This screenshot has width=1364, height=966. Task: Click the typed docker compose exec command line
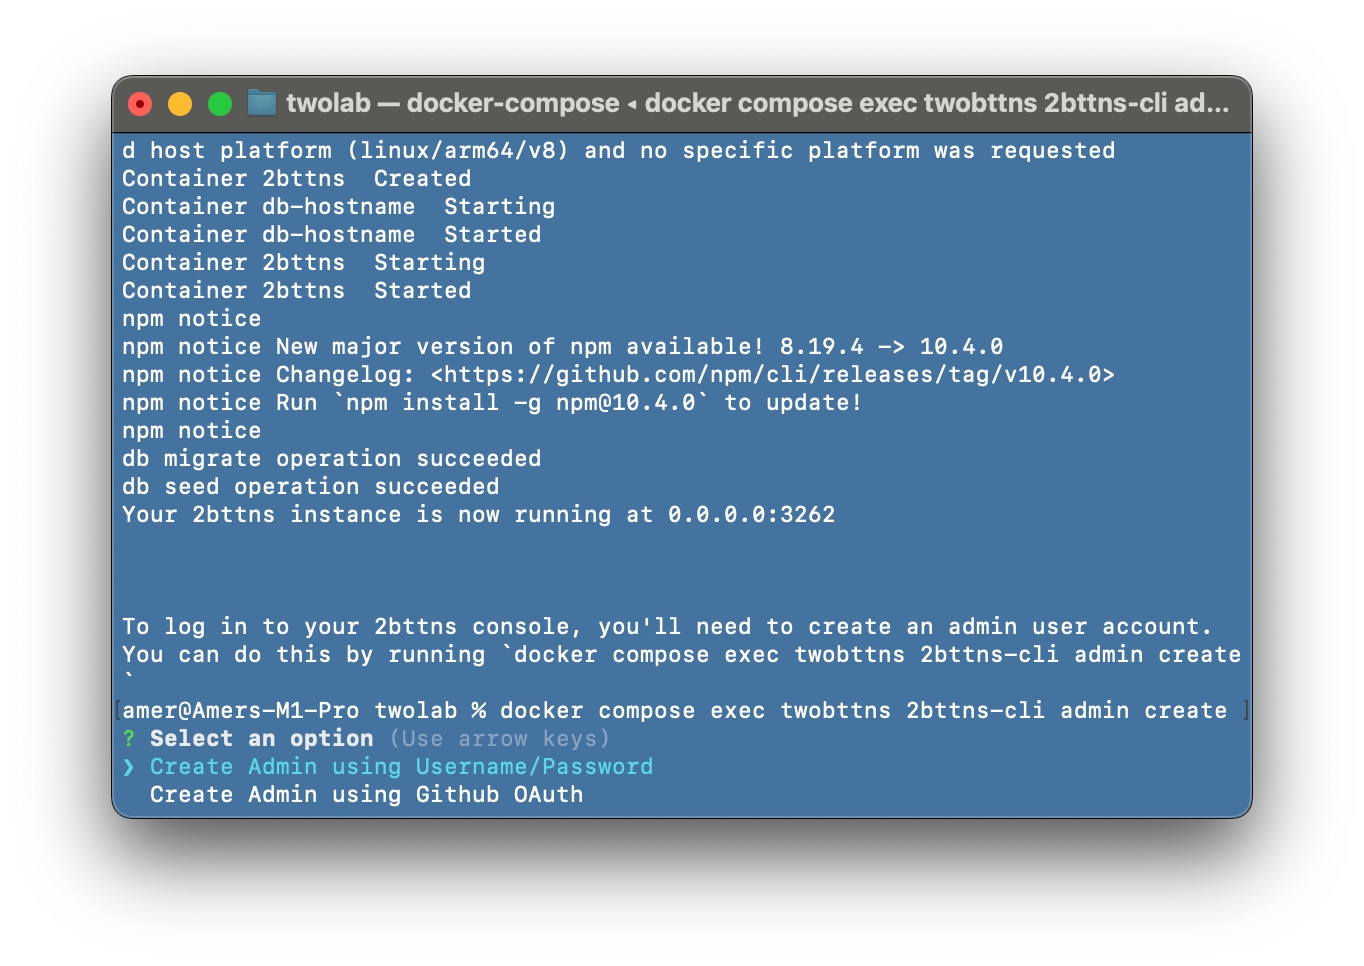[x=863, y=711]
